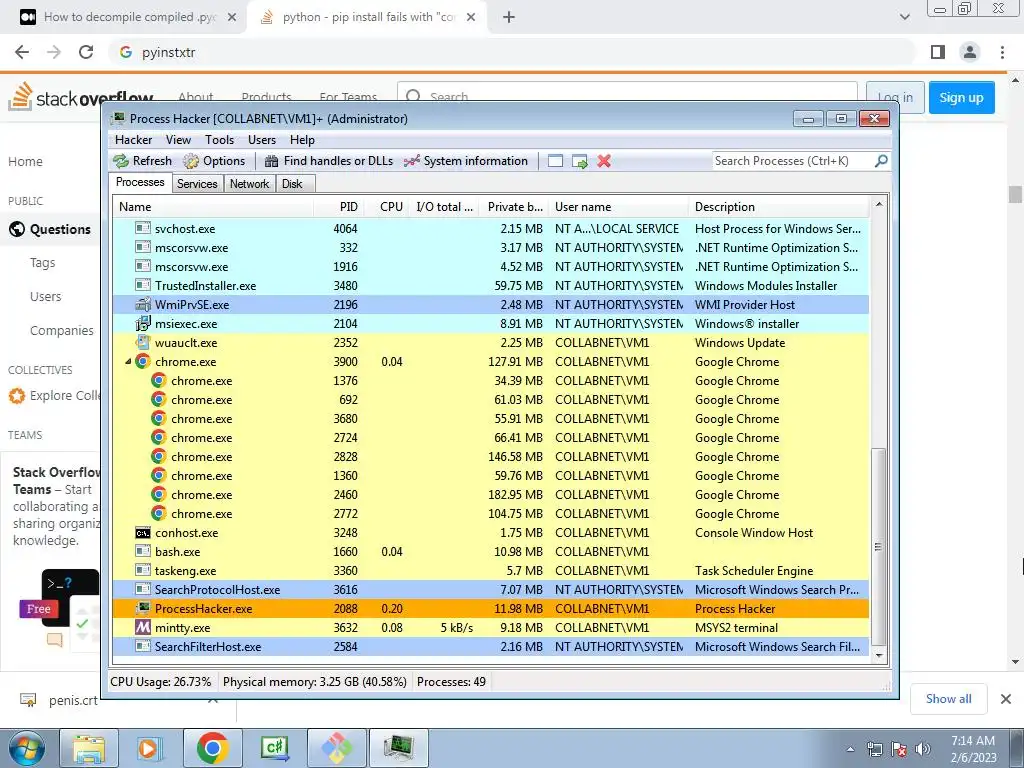The width and height of the screenshot is (1024, 768).
Task: Open the Hacker menu
Action: pyautogui.click(x=133, y=140)
